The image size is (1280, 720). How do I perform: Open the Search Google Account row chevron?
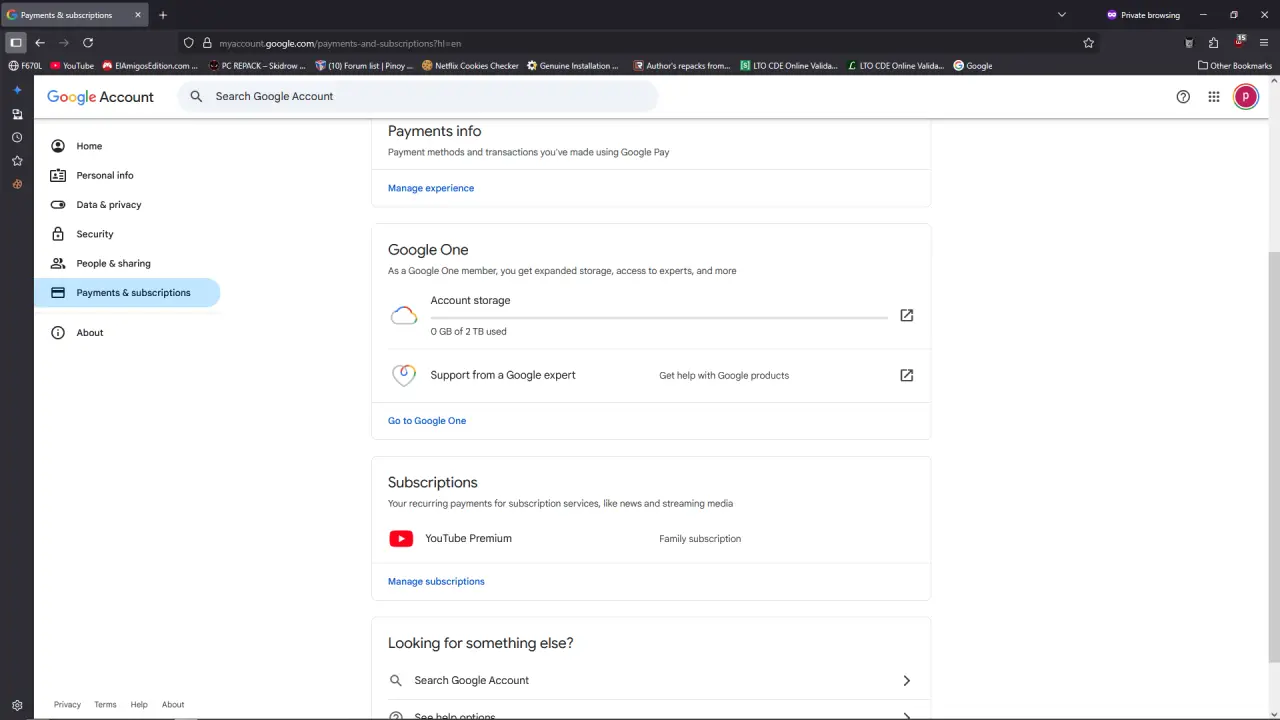click(907, 681)
